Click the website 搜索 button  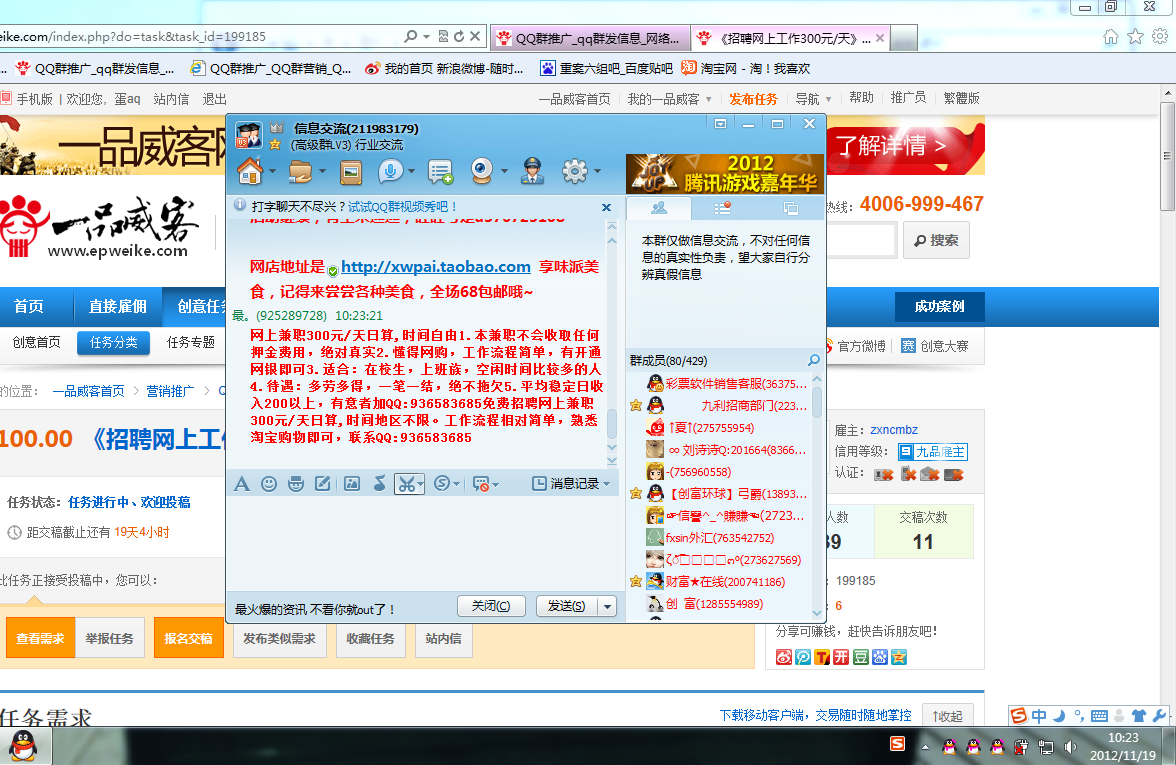936,240
